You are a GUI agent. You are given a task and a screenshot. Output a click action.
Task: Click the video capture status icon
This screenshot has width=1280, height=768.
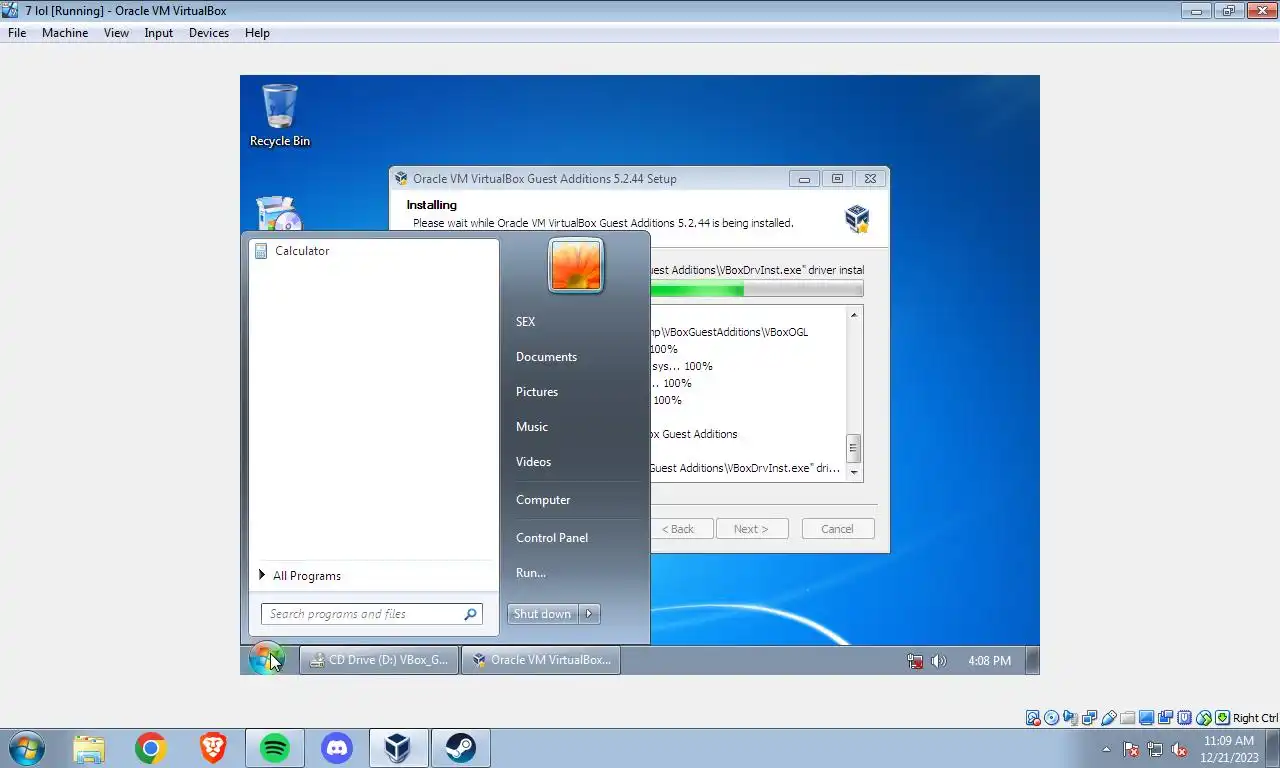1165,718
